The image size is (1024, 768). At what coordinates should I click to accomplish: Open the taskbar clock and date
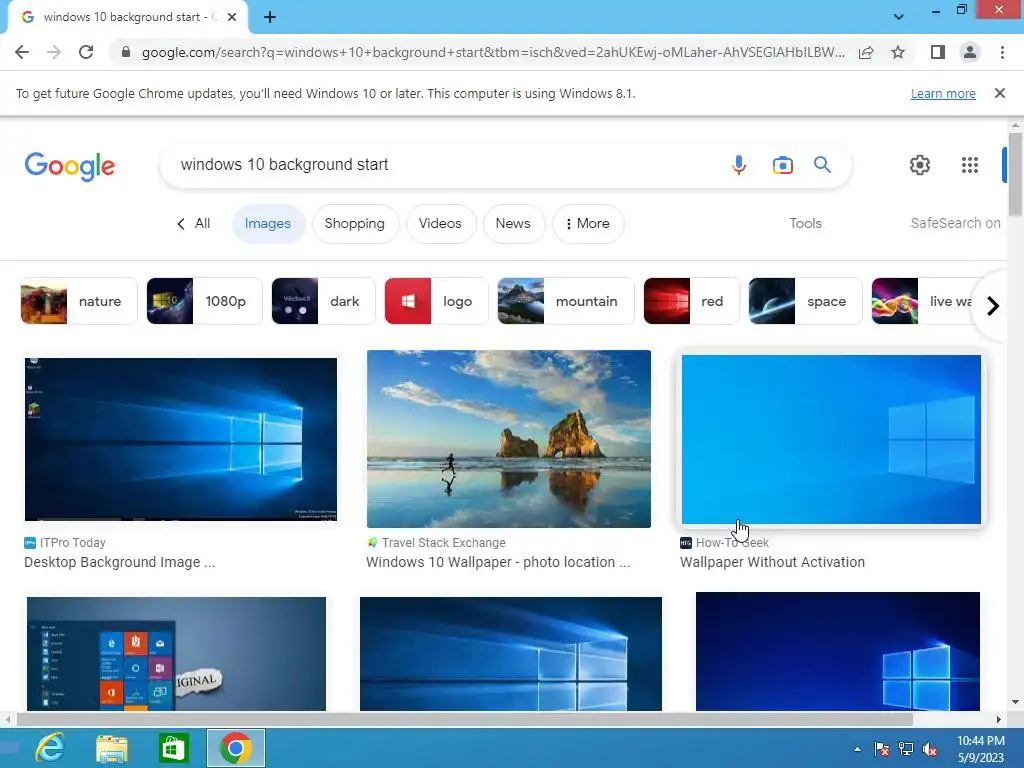coord(980,749)
